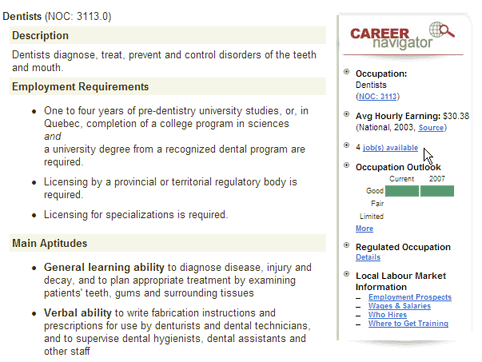Click the Employment Requirements section heading
This screenshot has width=482, height=362.
click(80, 87)
